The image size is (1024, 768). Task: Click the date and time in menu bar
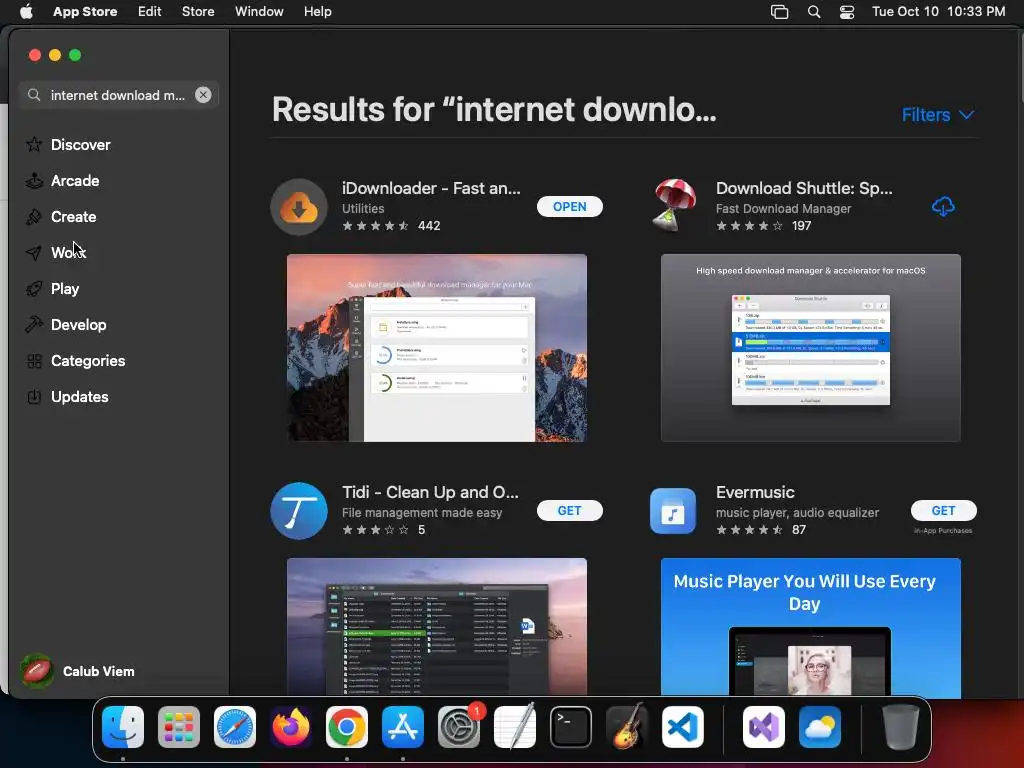point(938,12)
